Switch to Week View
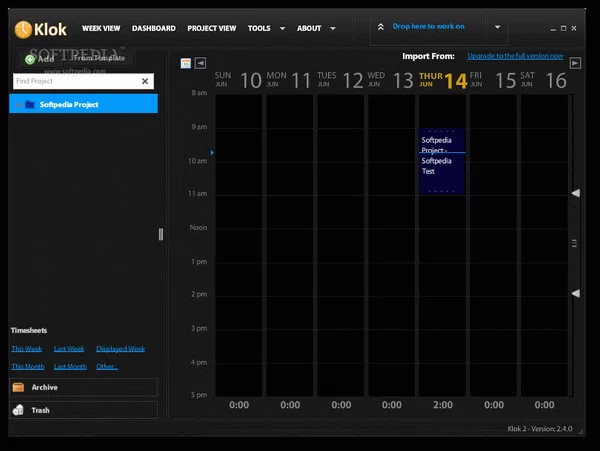Image resolution: width=600 pixels, height=451 pixels. coord(100,29)
